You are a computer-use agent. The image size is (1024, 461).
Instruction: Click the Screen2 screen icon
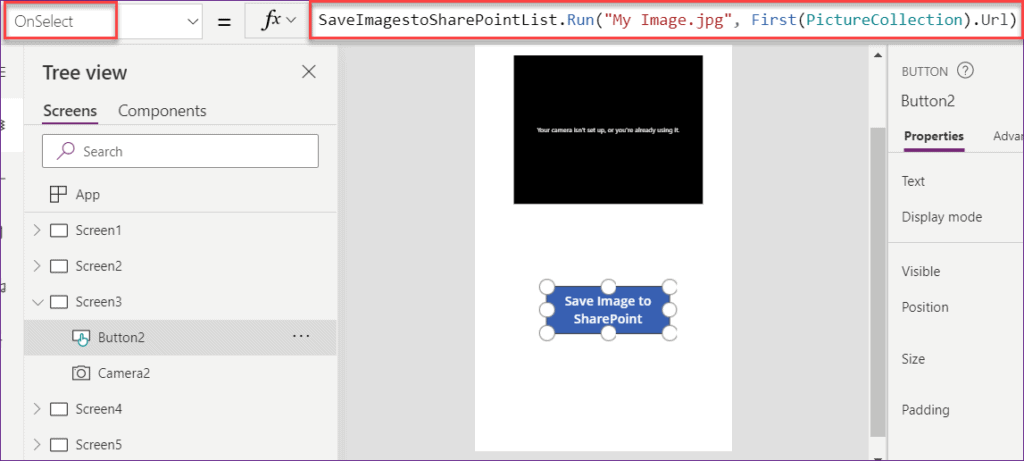click(x=59, y=266)
